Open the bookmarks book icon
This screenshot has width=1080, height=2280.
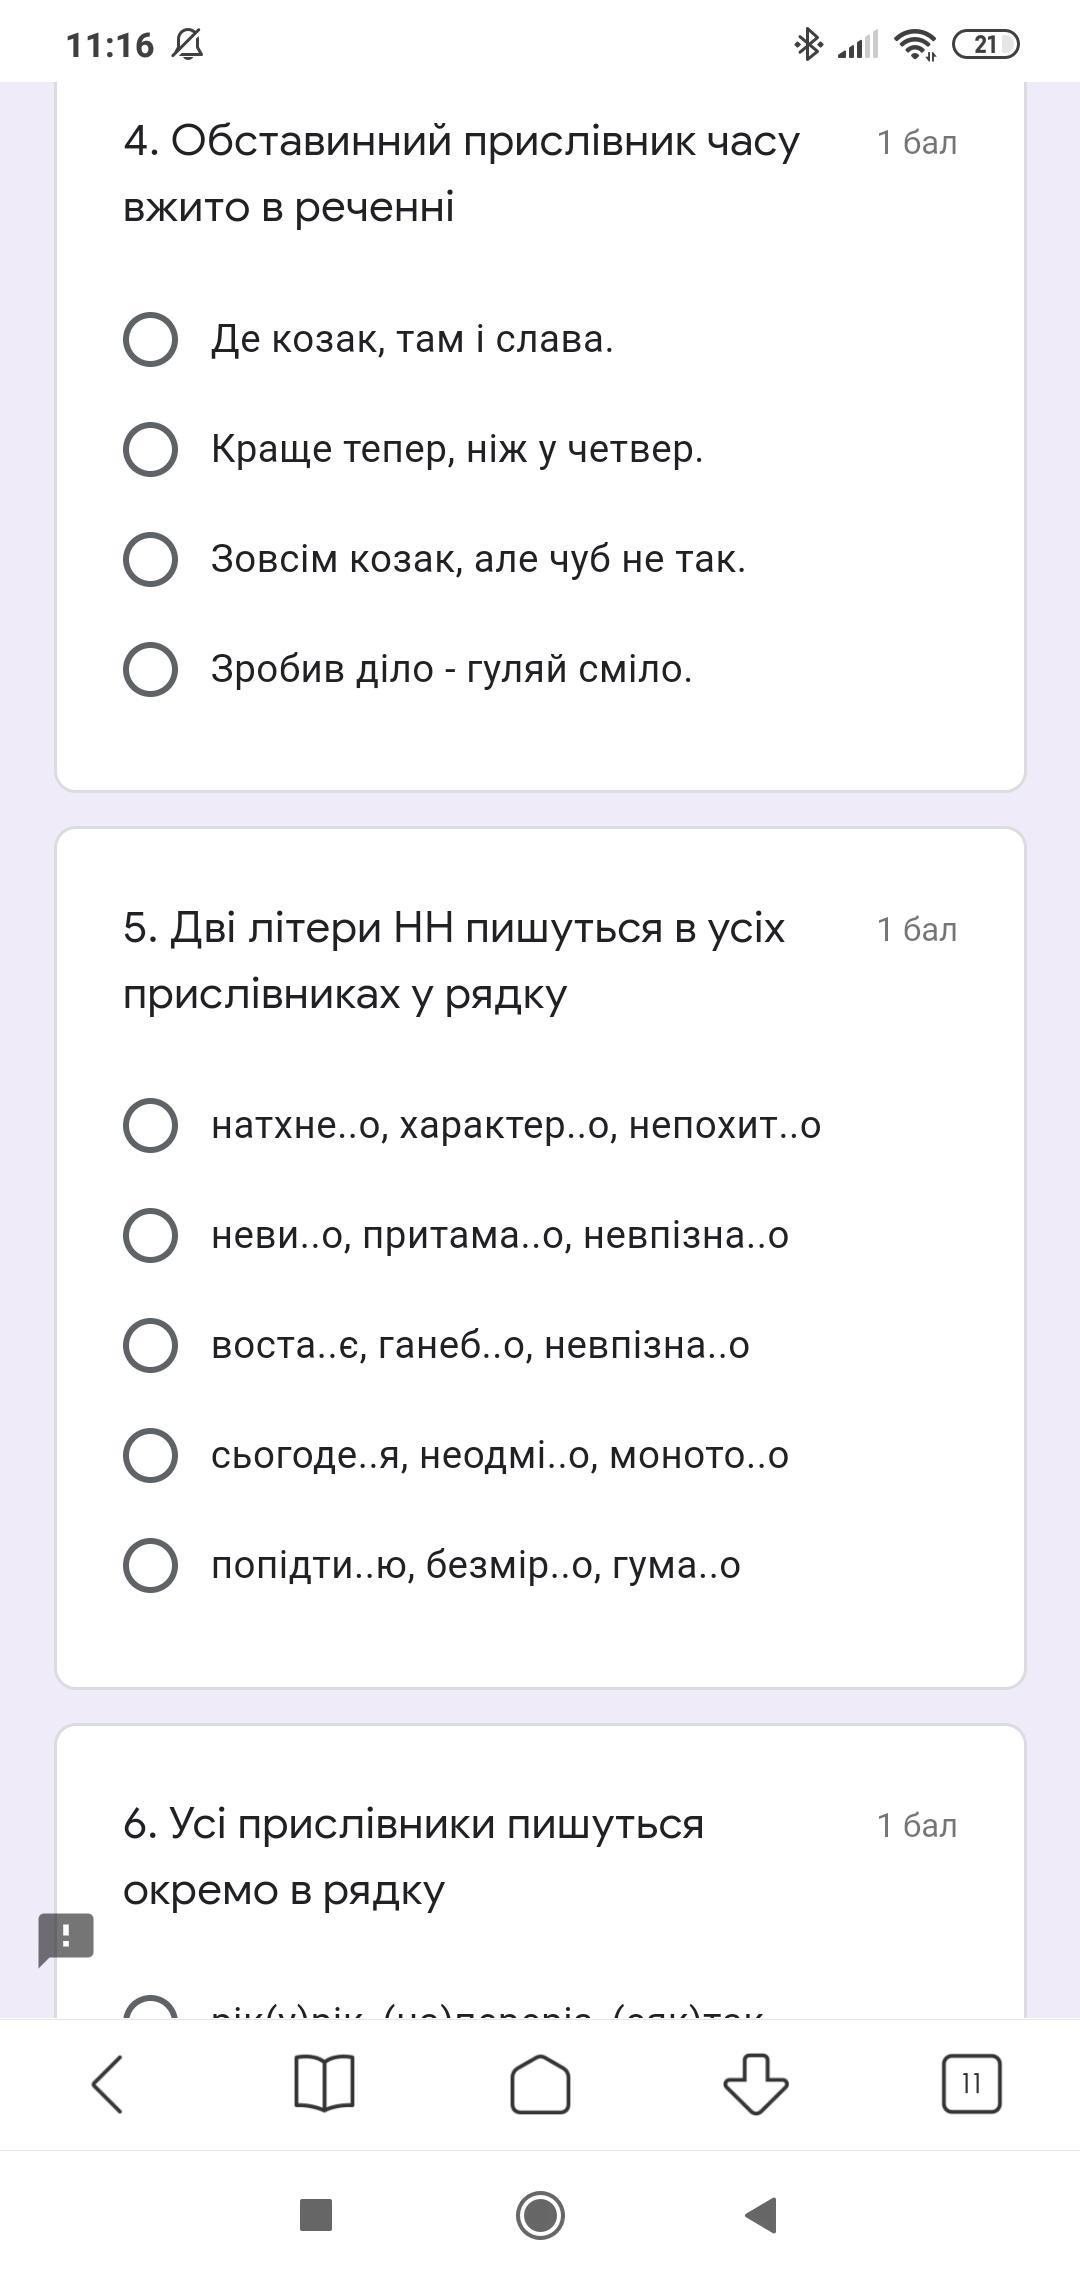click(324, 2085)
